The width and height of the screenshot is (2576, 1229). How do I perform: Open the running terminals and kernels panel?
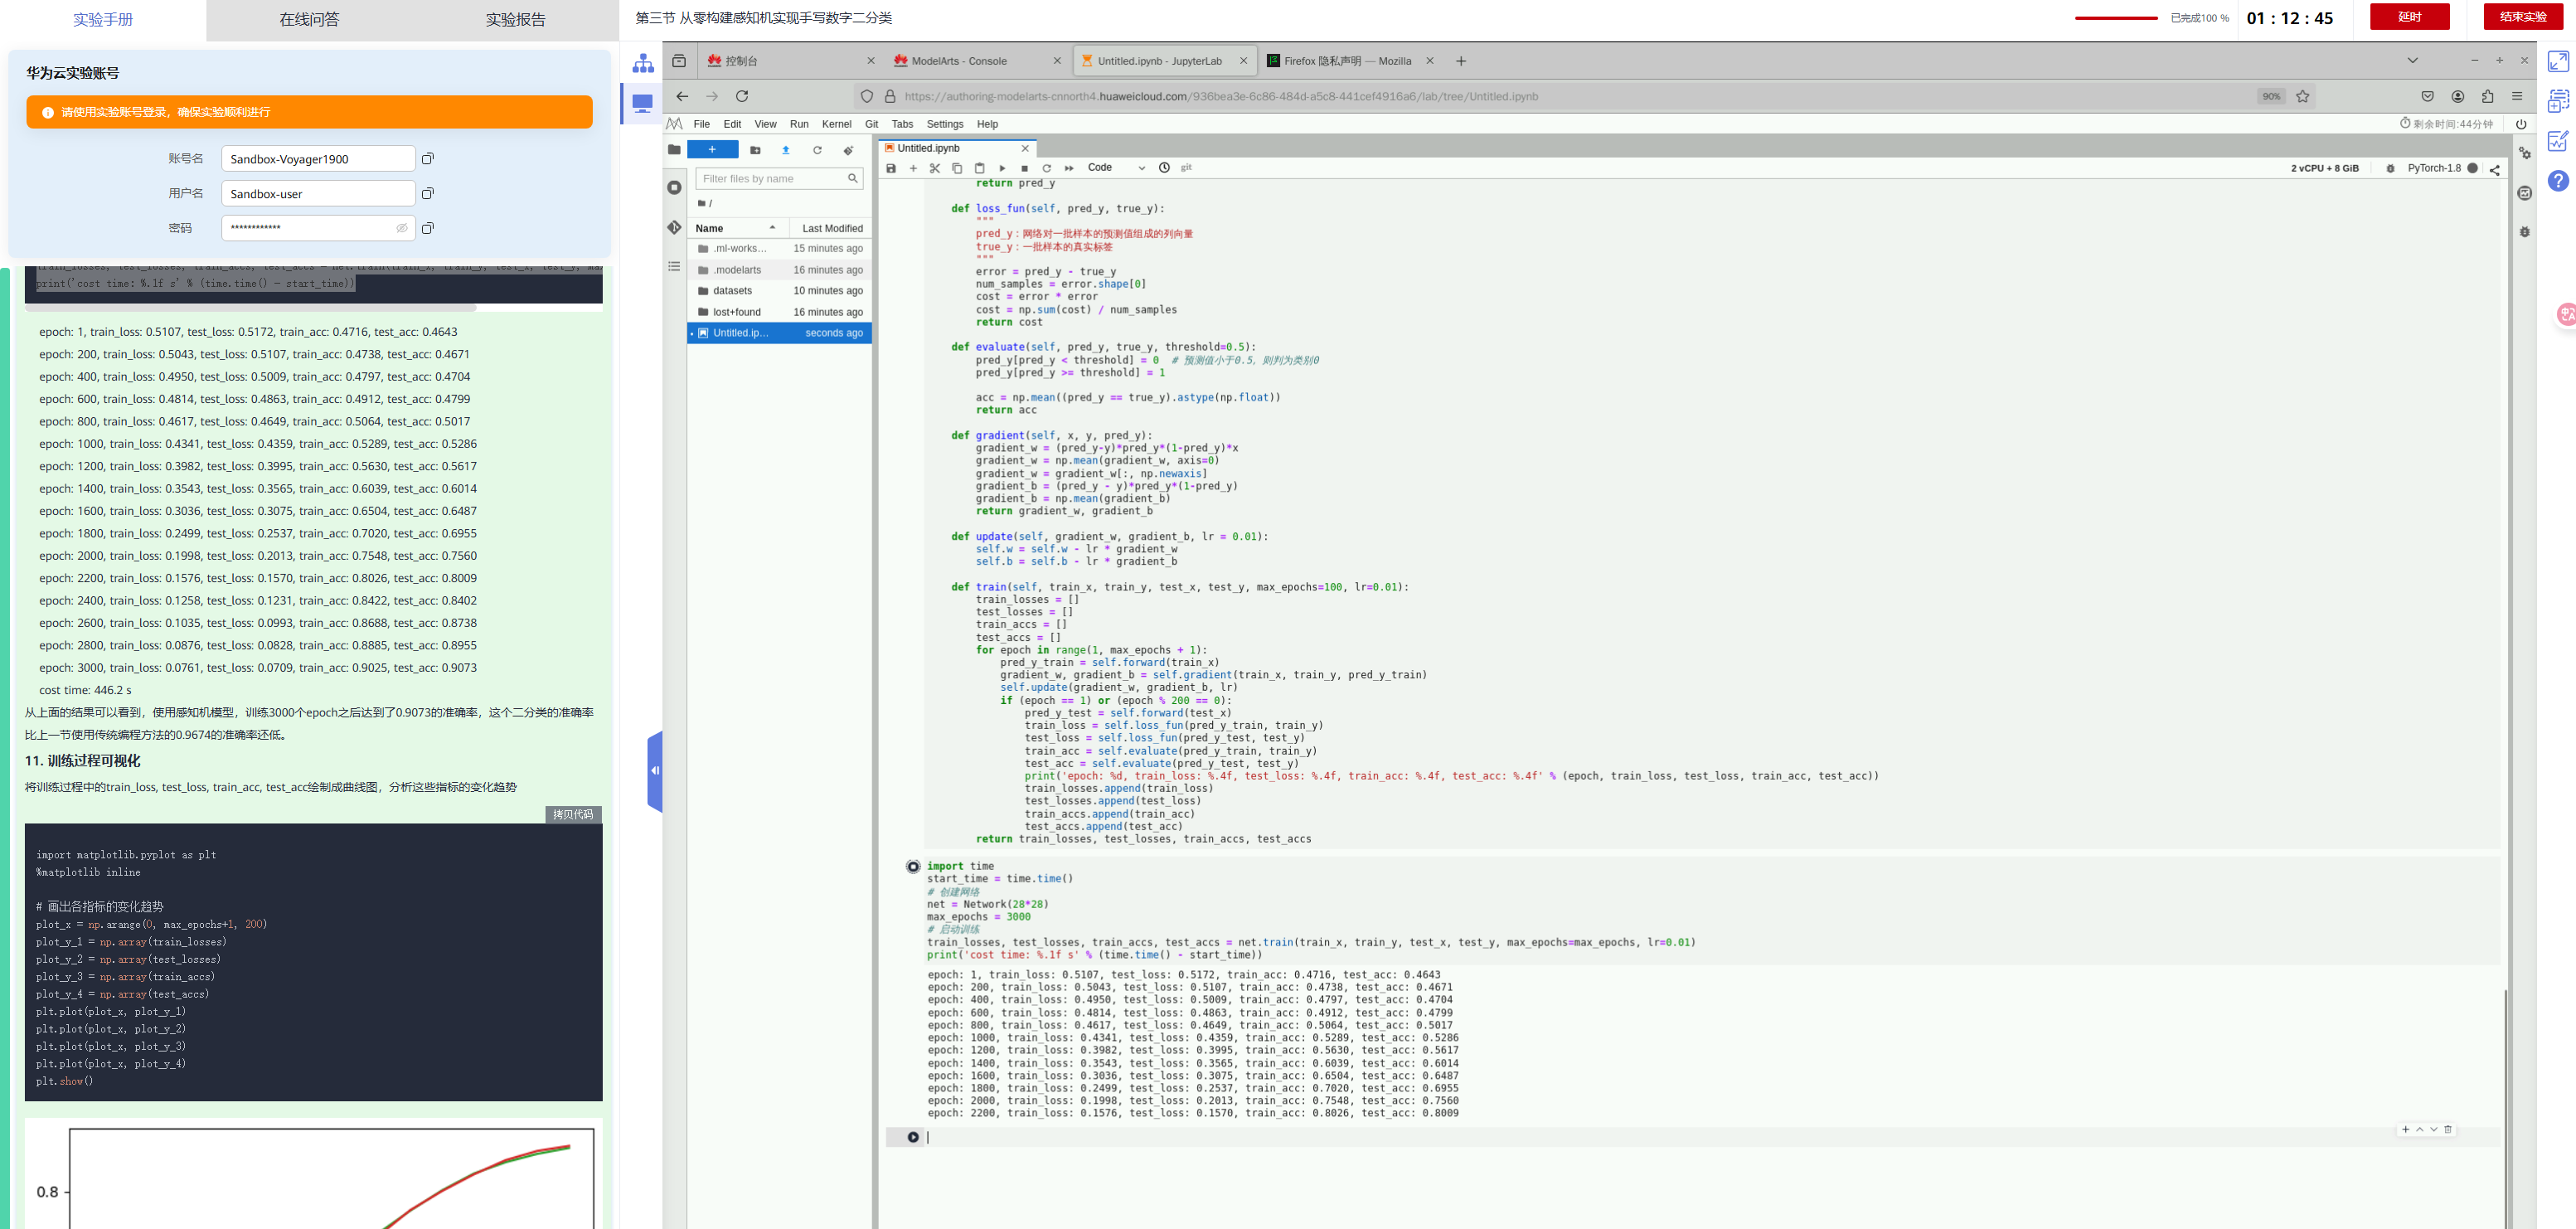[x=675, y=188]
